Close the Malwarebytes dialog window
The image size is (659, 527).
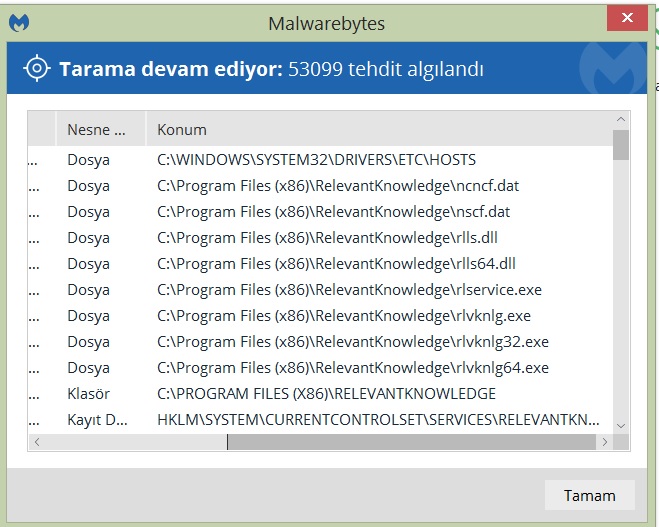627,18
